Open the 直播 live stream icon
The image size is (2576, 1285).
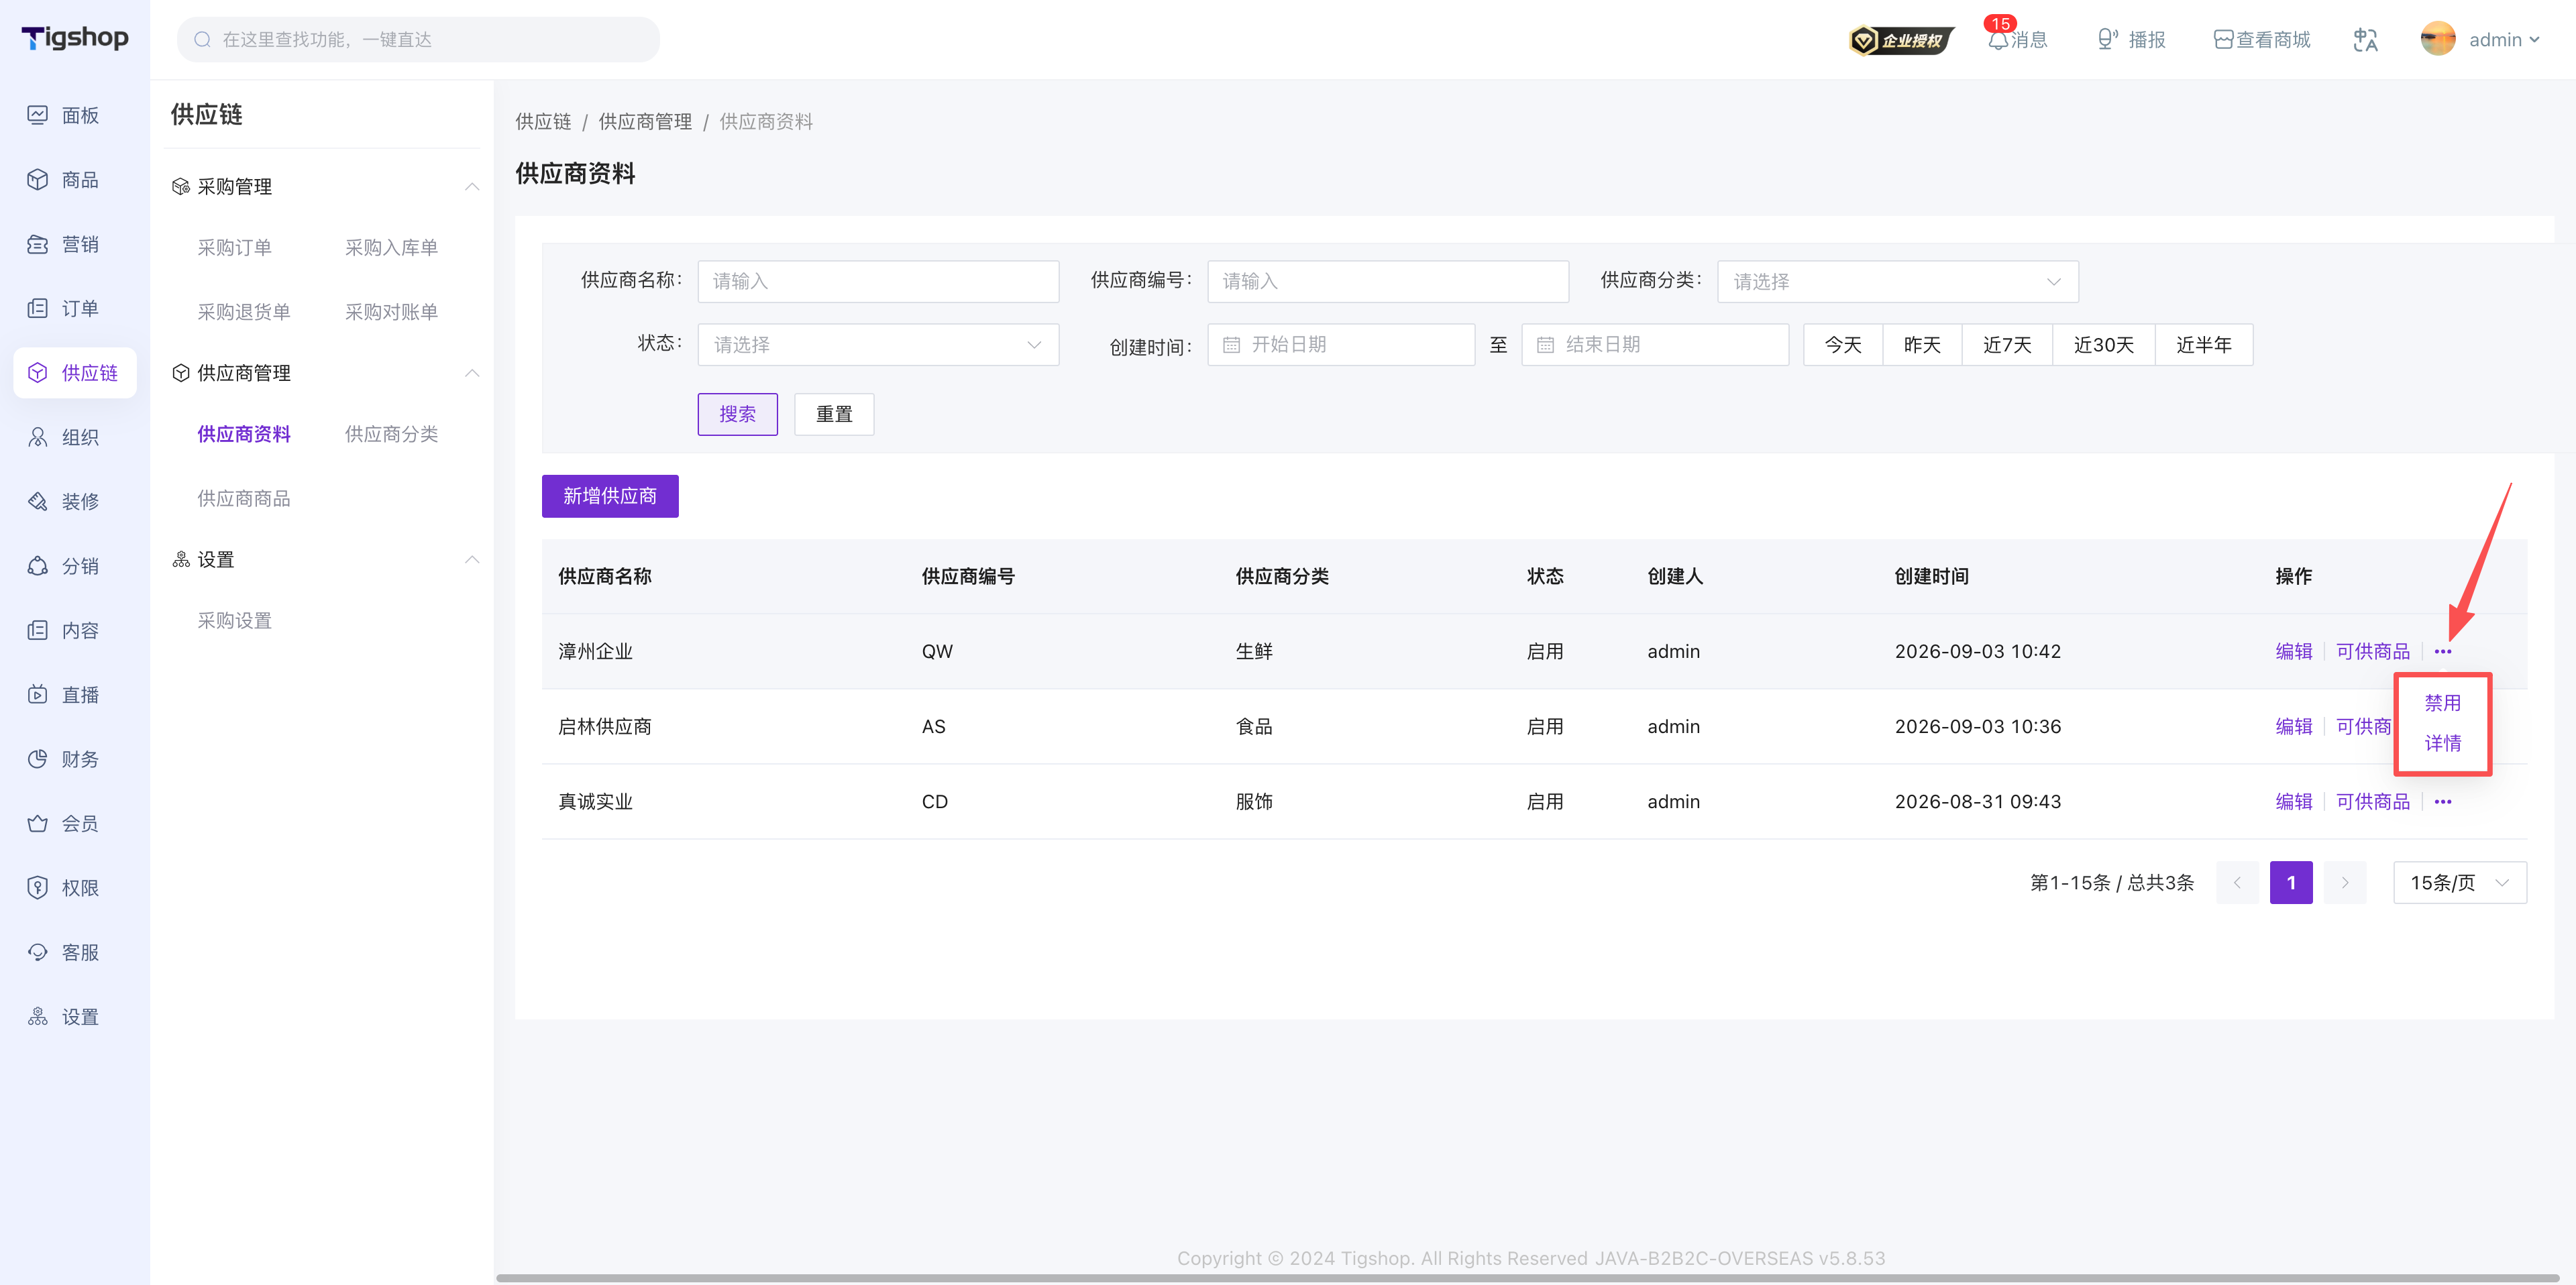click(37, 695)
